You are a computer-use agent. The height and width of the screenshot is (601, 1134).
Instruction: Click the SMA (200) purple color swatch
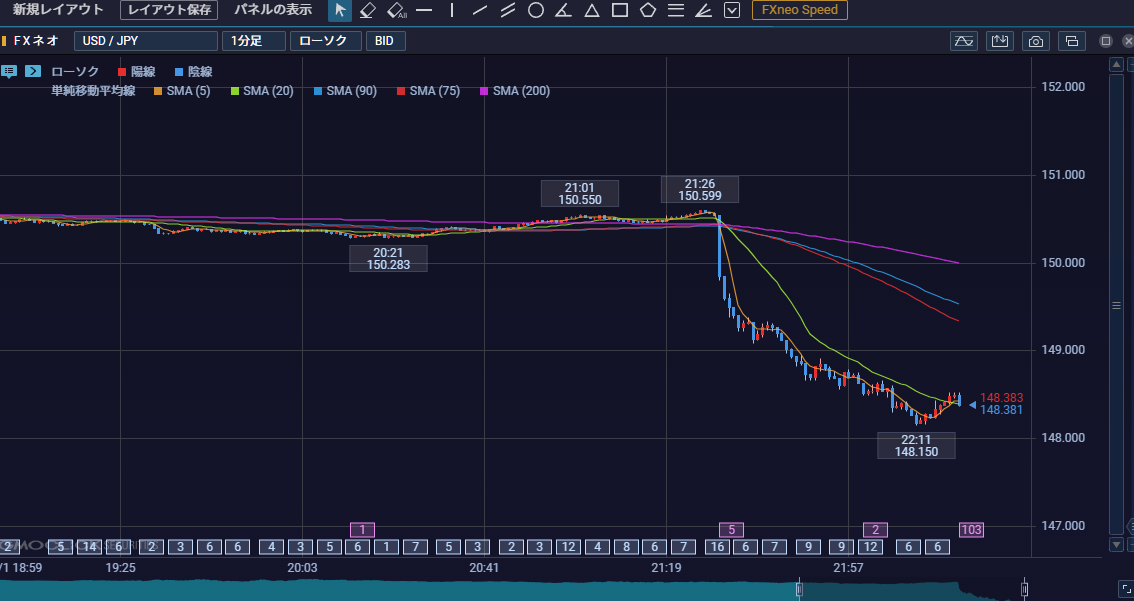pyautogui.click(x=485, y=91)
